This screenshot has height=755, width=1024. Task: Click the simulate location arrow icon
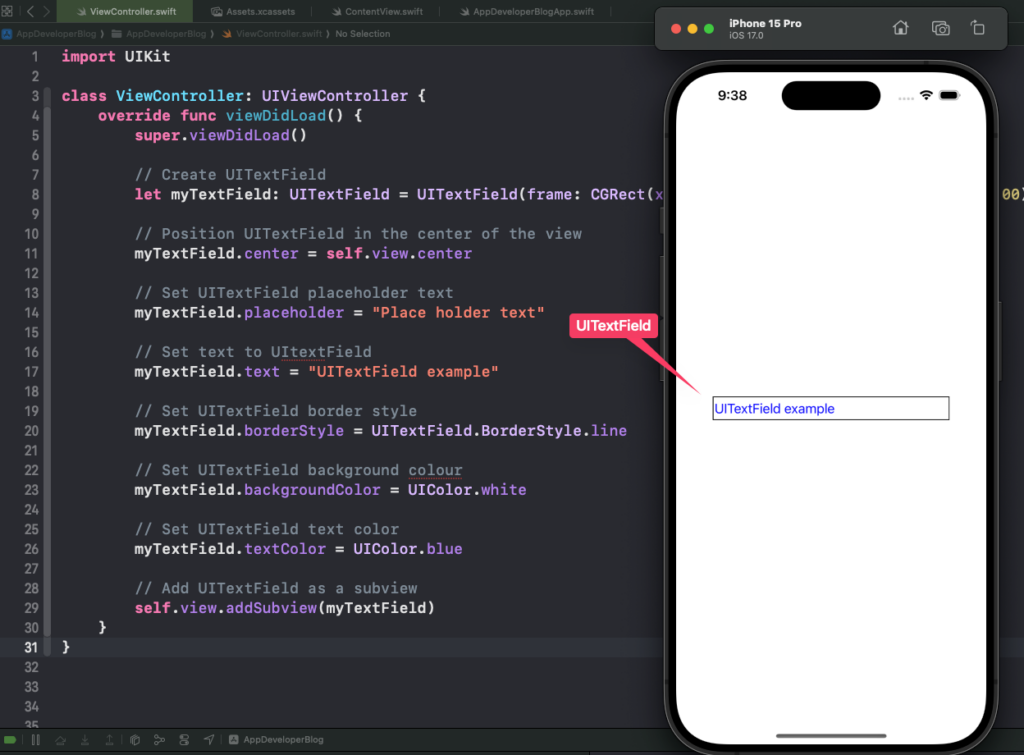pyautogui.click(x=207, y=741)
